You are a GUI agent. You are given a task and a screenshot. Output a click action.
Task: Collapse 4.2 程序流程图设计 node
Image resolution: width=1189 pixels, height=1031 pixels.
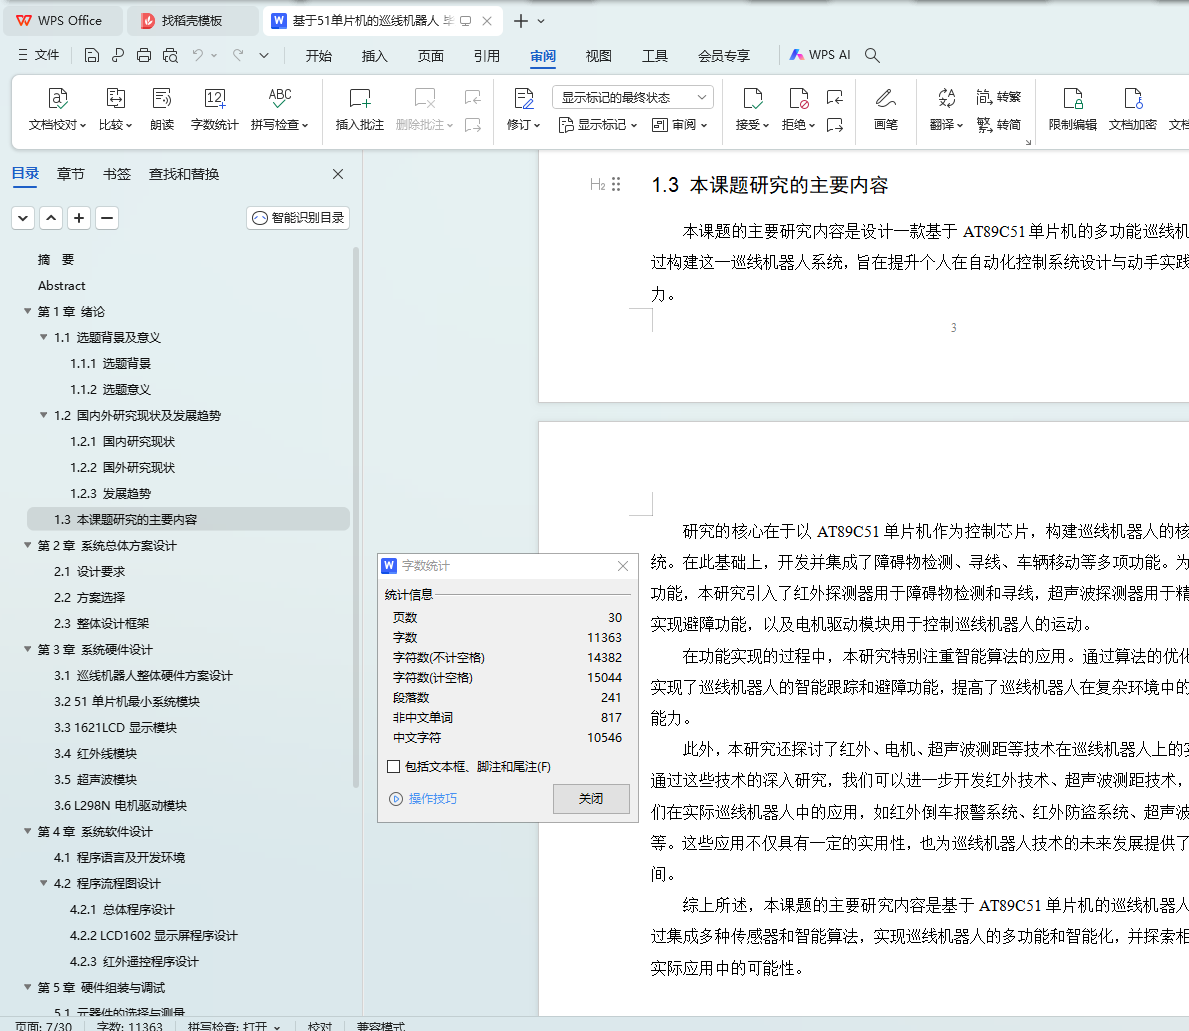coord(44,883)
